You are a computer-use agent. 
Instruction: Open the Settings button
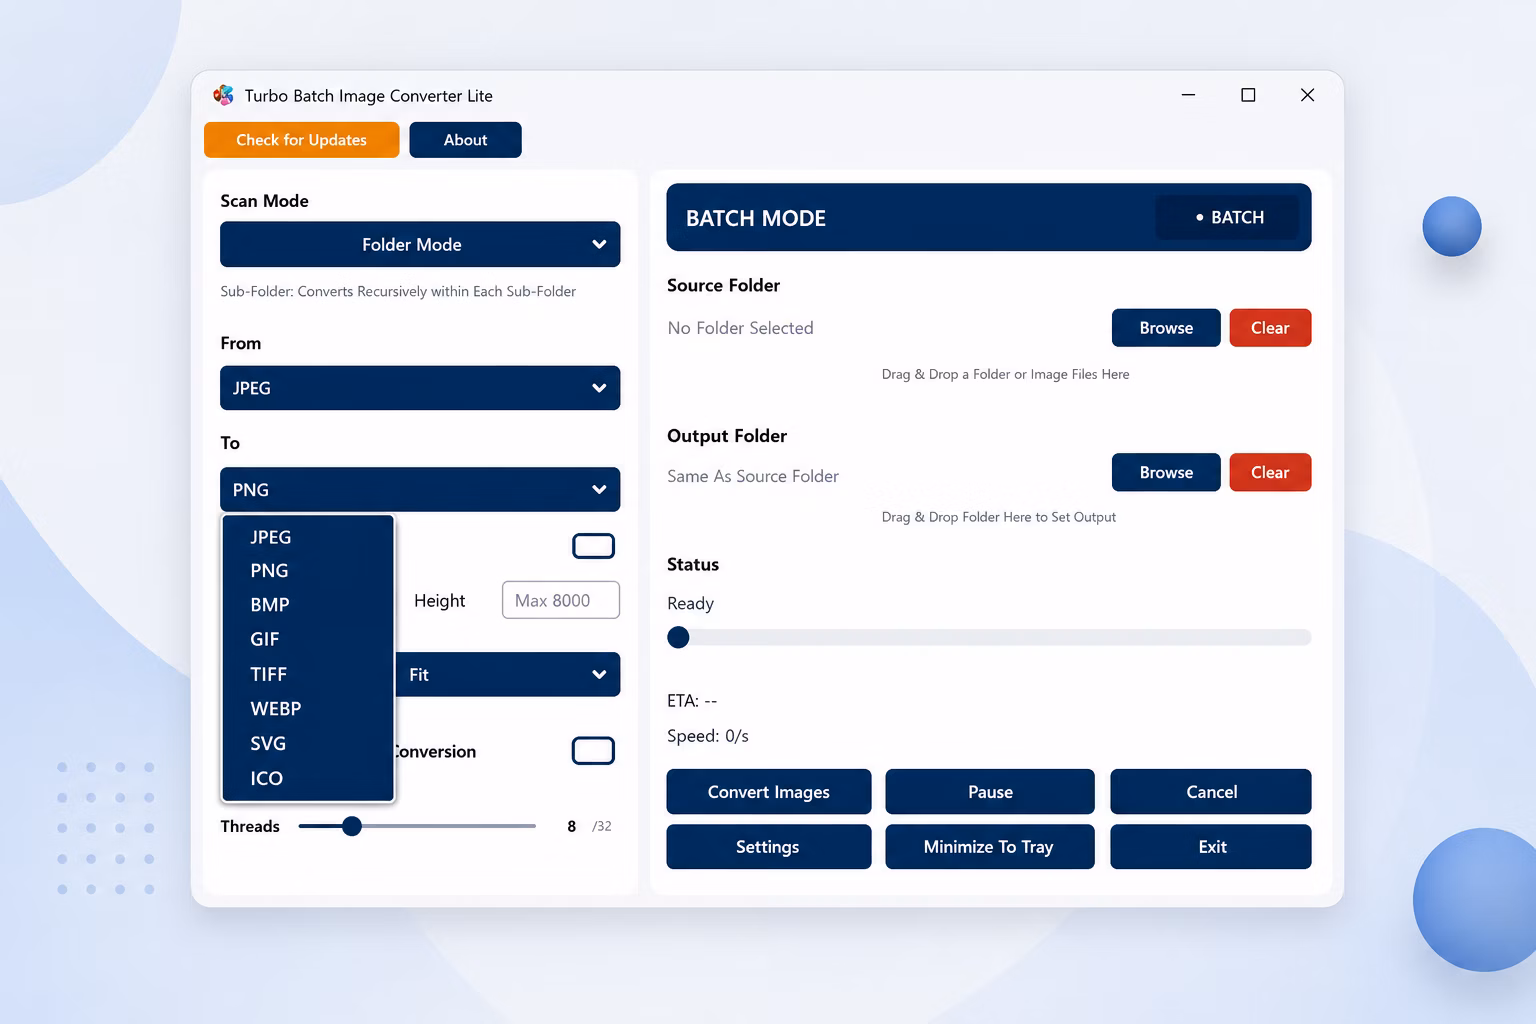click(x=769, y=847)
